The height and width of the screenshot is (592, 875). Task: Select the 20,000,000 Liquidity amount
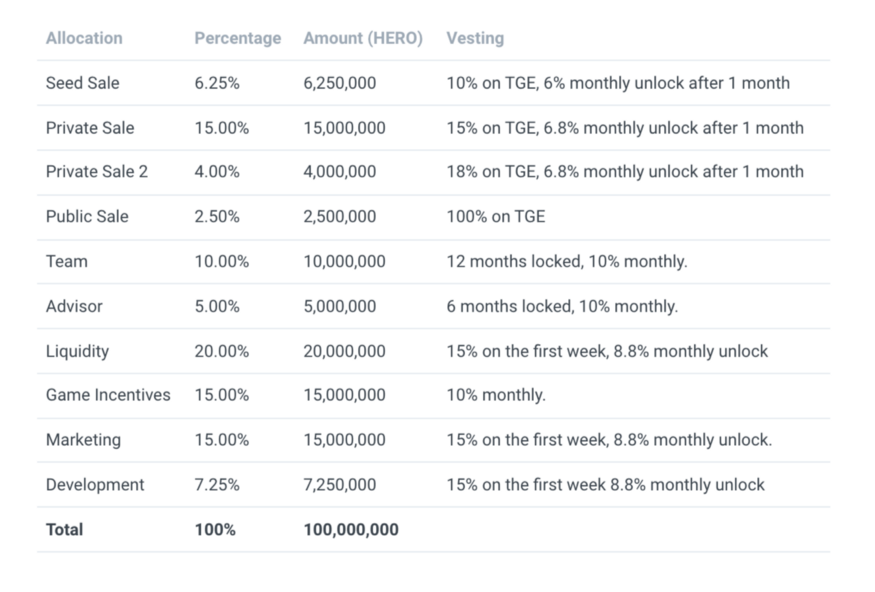pos(344,351)
